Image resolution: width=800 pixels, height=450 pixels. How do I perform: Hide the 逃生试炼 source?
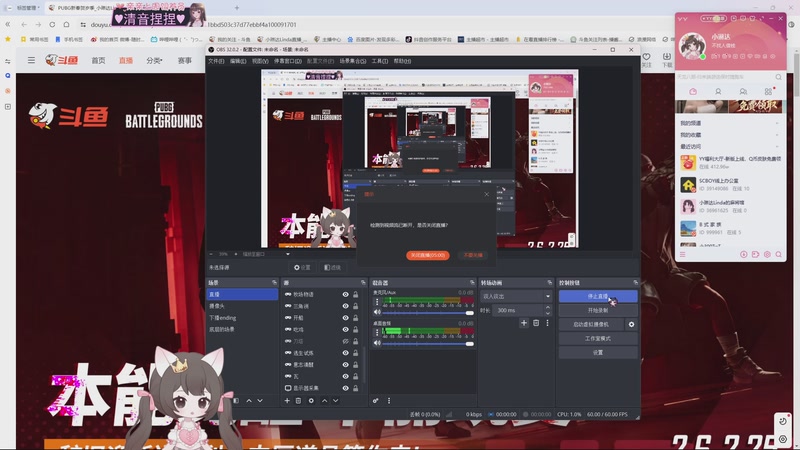[x=345, y=353]
